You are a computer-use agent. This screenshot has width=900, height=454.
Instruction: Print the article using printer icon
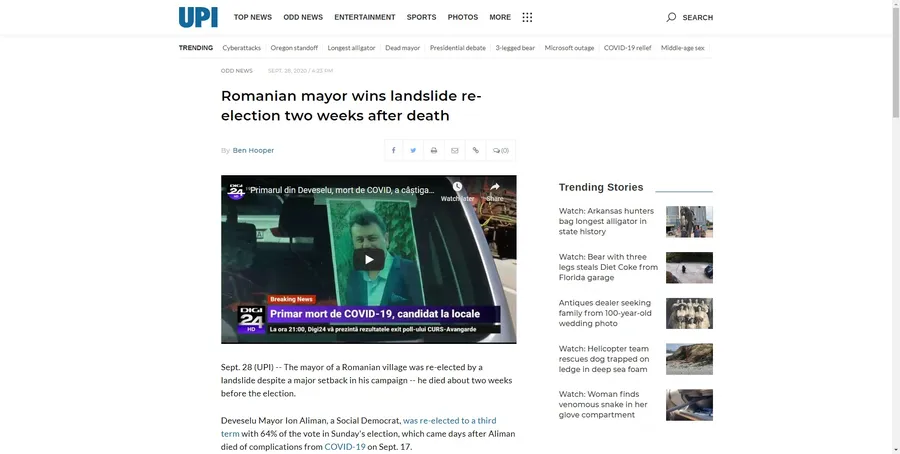434,150
